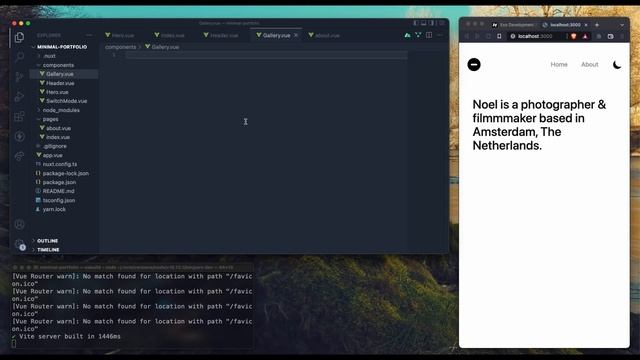Click the round black logo on web page

pyautogui.click(x=474, y=64)
